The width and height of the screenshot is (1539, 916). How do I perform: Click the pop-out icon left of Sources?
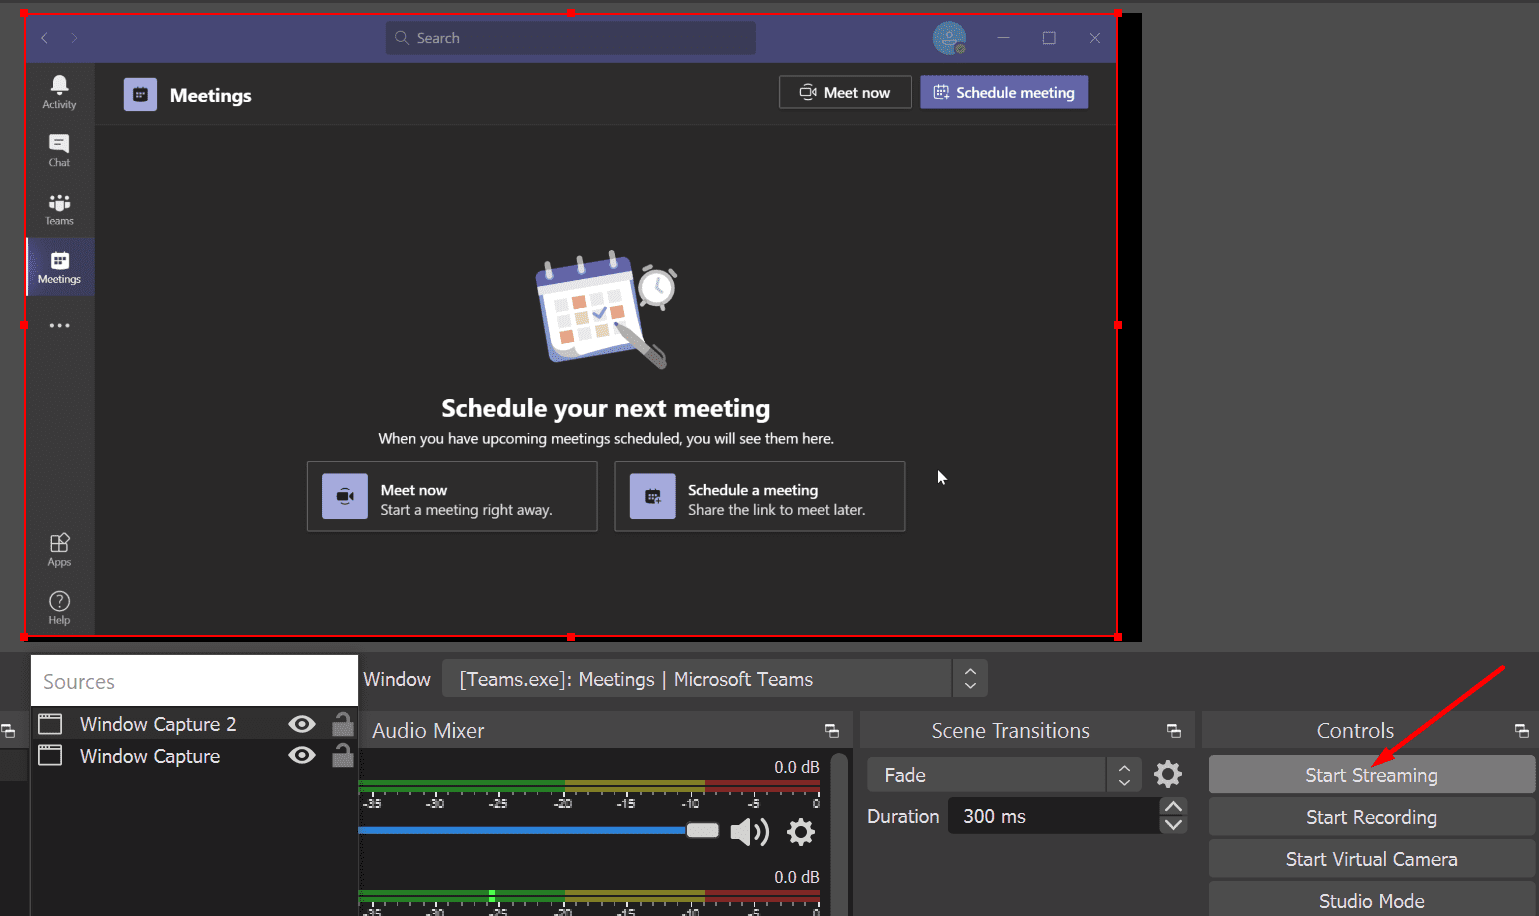tap(8, 731)
